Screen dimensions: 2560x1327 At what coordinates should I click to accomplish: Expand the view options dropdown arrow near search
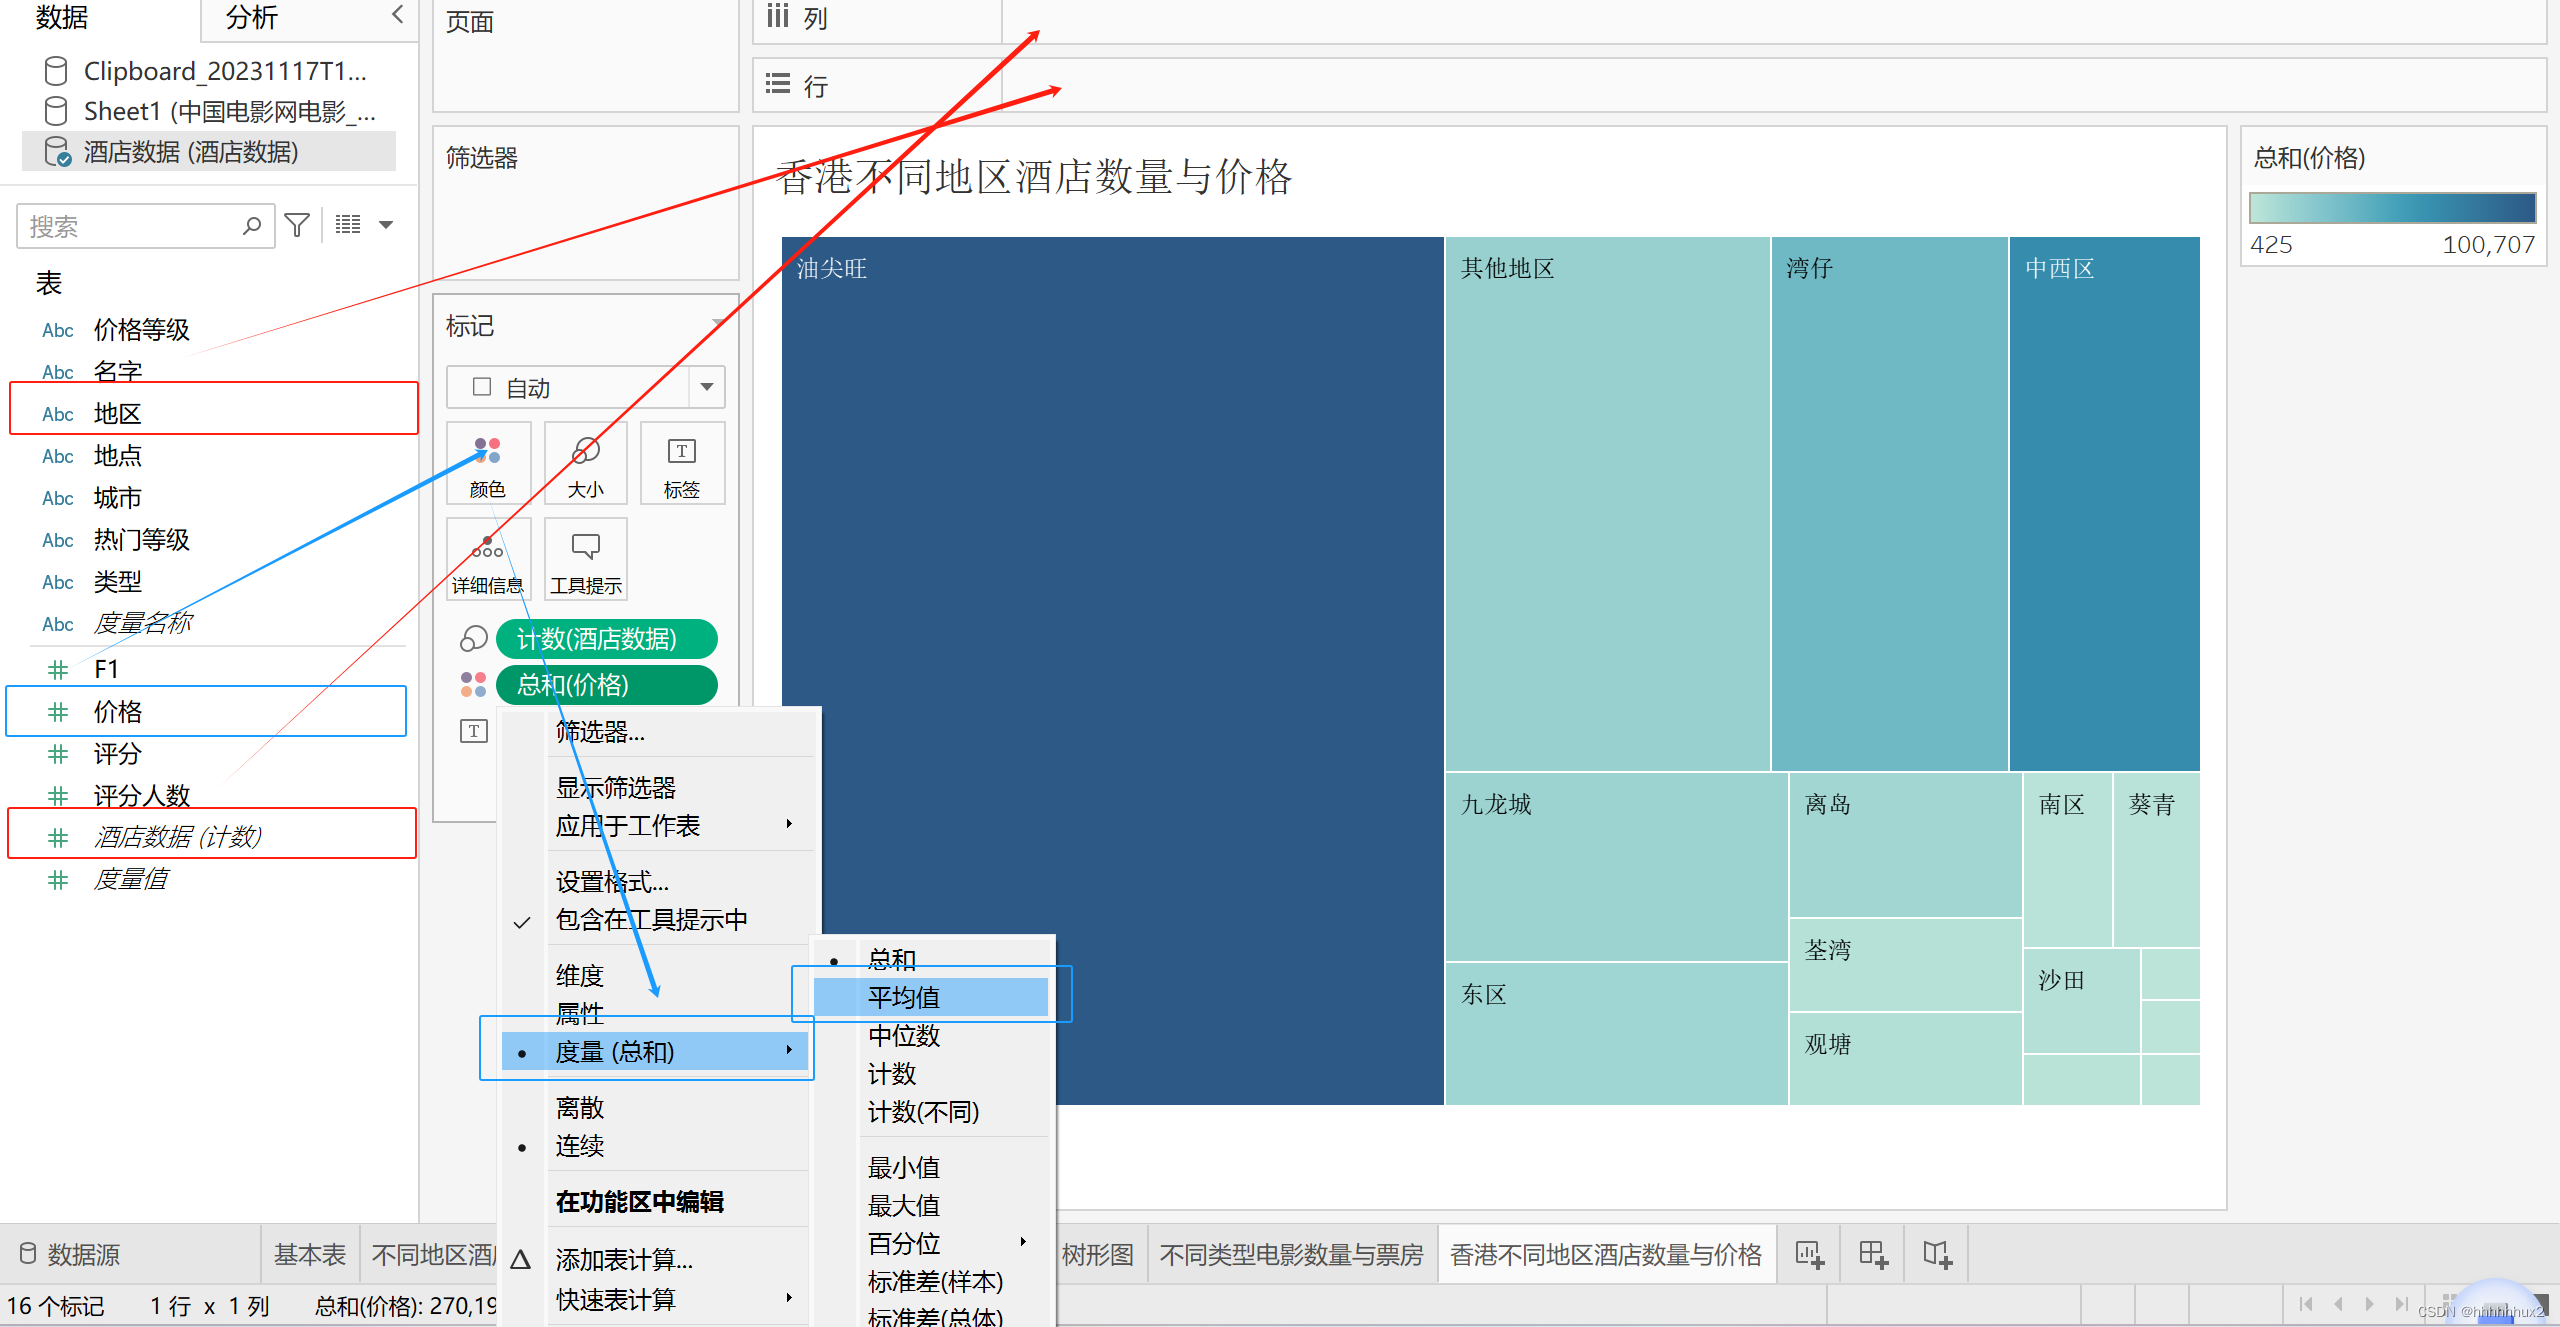pos(386,226)
